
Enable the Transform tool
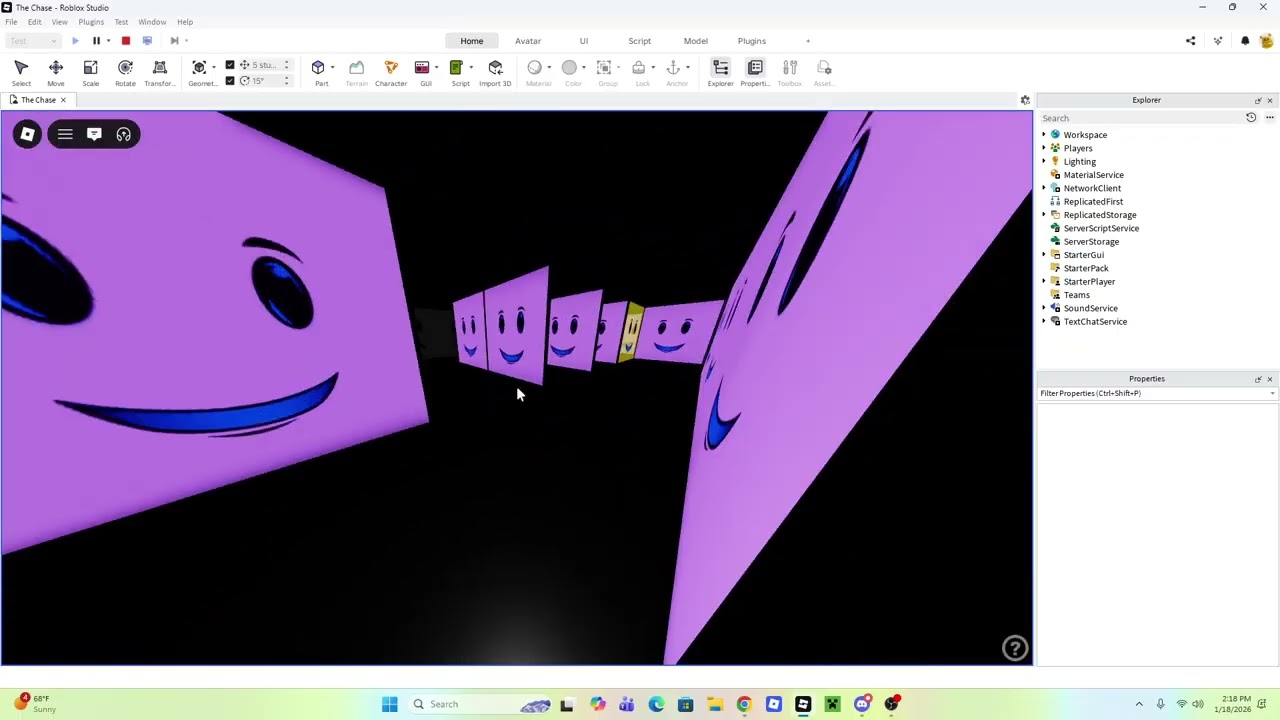click(159, 72)
